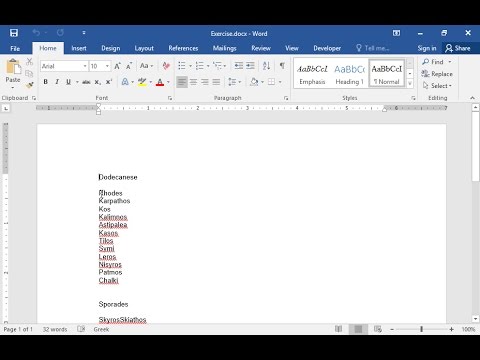Expand the Styles gallery More arrow
Screen dimensions: 480x360
click(x=410, y=84)
